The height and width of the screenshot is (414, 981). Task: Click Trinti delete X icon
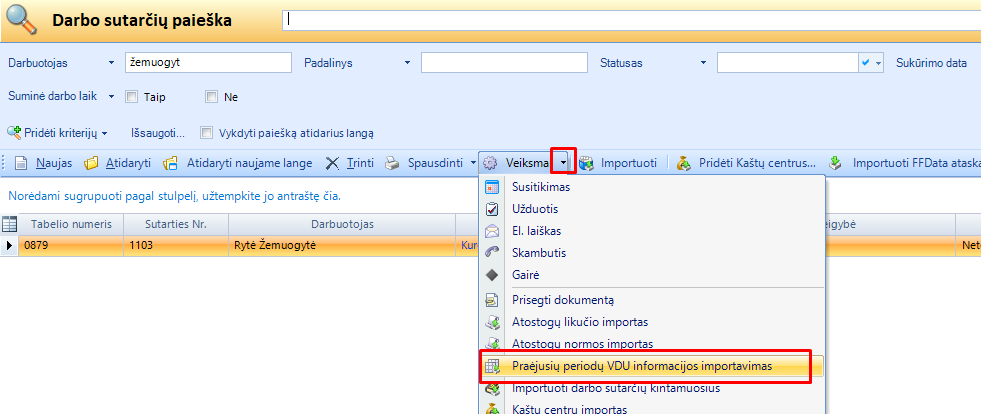point(333,162)
